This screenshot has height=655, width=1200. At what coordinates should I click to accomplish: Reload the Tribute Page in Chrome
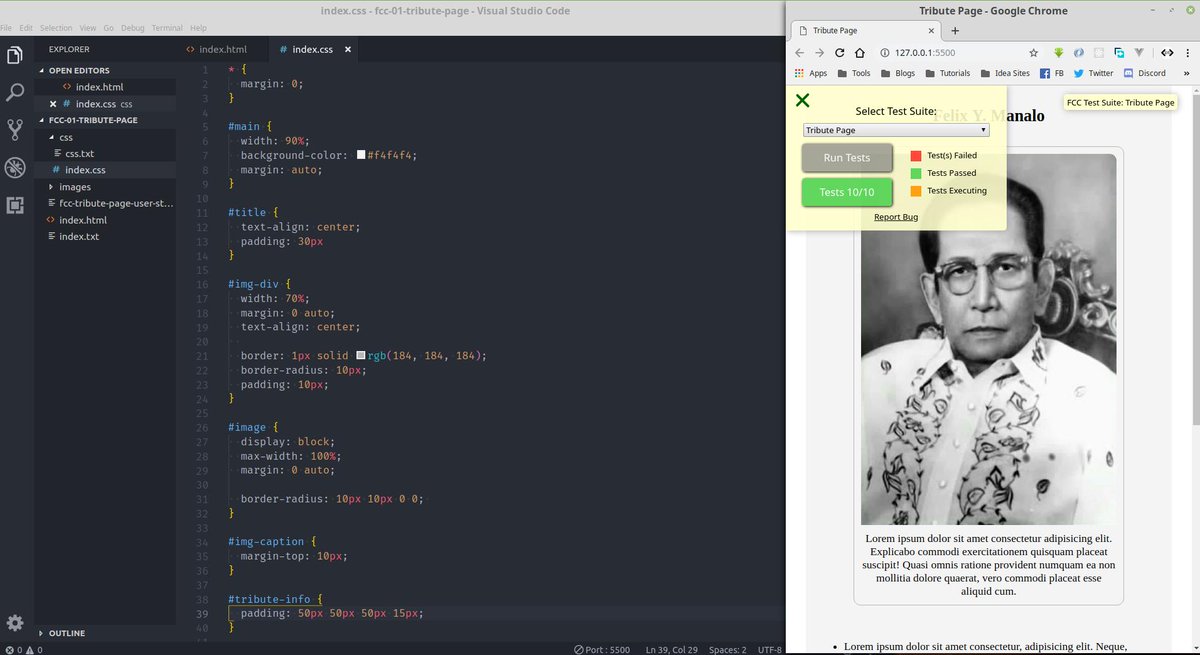click(840, 53)
